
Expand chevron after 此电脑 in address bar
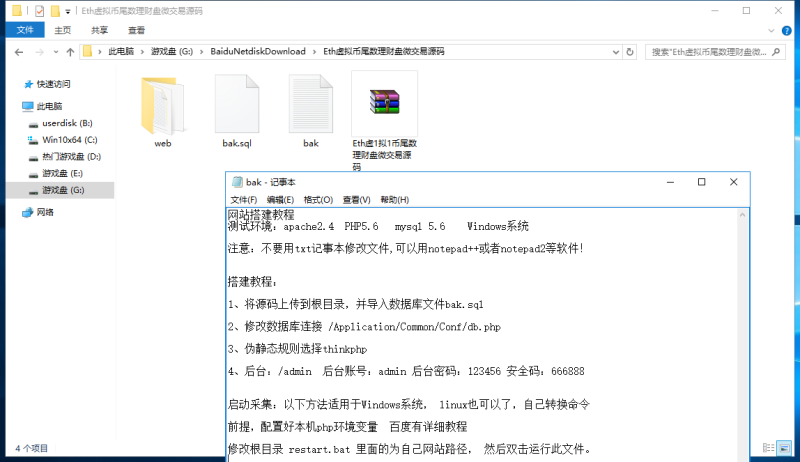pyautogui.click(x=142, y=52)
